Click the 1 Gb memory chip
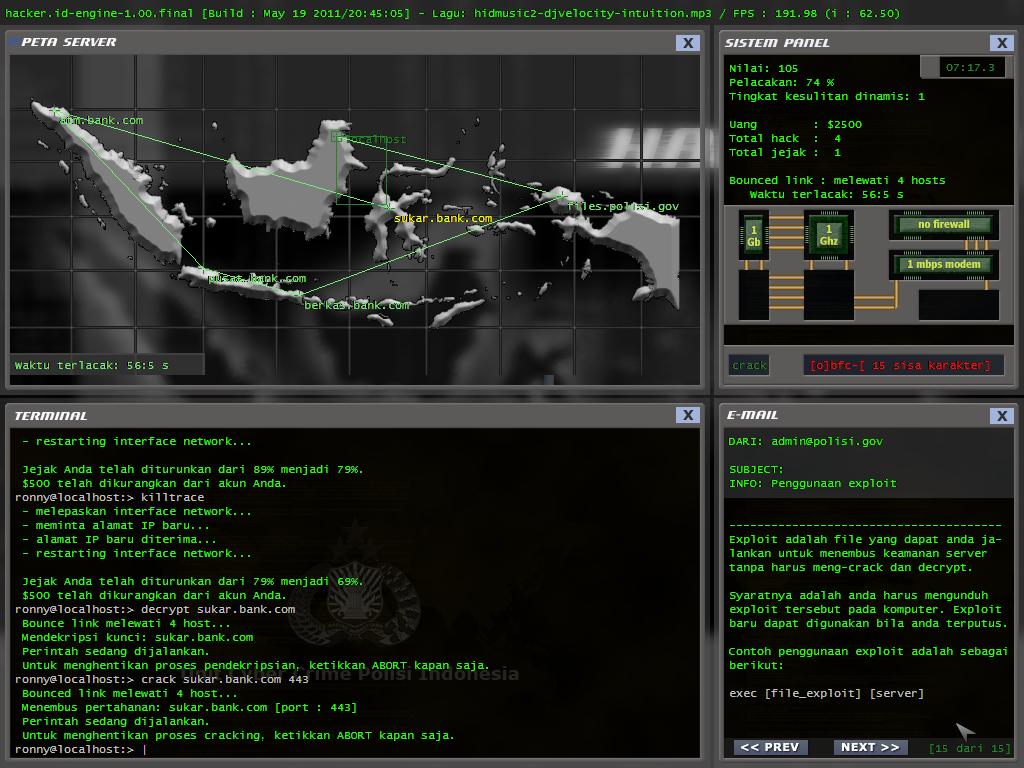Viewport: 1024px width, 768px height. point(753,236)
